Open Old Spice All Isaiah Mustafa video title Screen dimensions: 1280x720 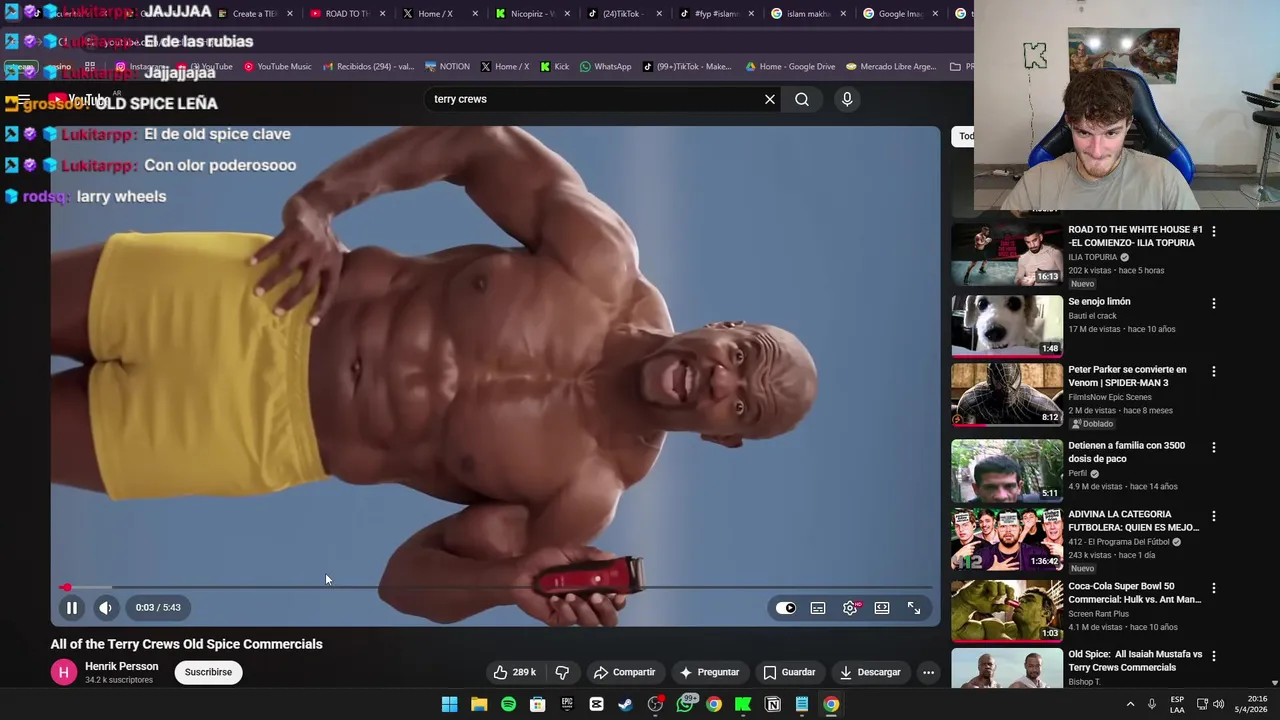(x=1135, y=661)
